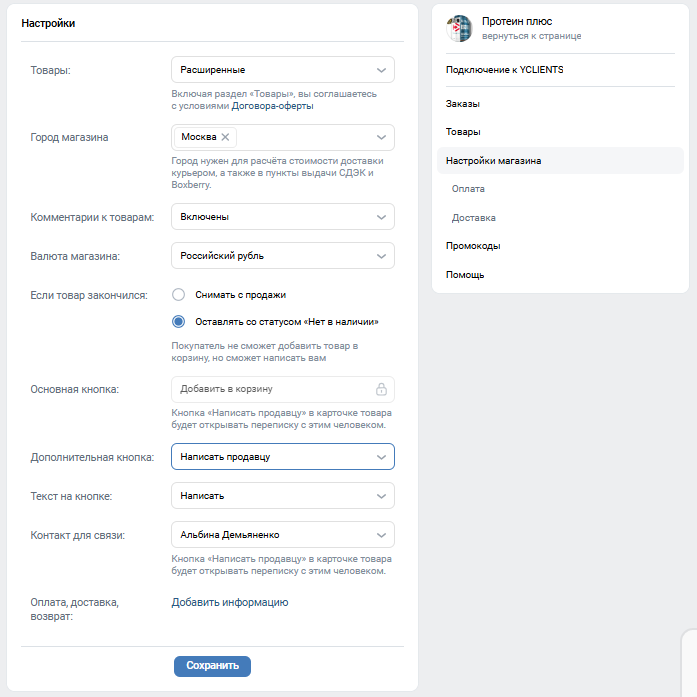Click вернуться к странице link
697x697 pixels.
531,36
